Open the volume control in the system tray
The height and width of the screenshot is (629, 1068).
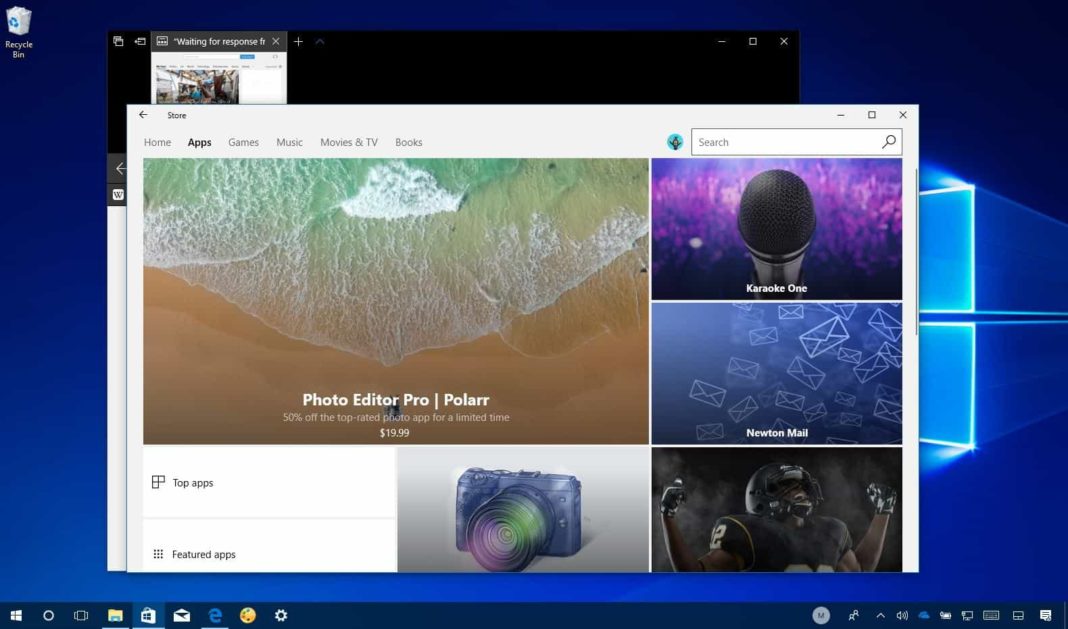pyautogui.click(x=901, y=616)
